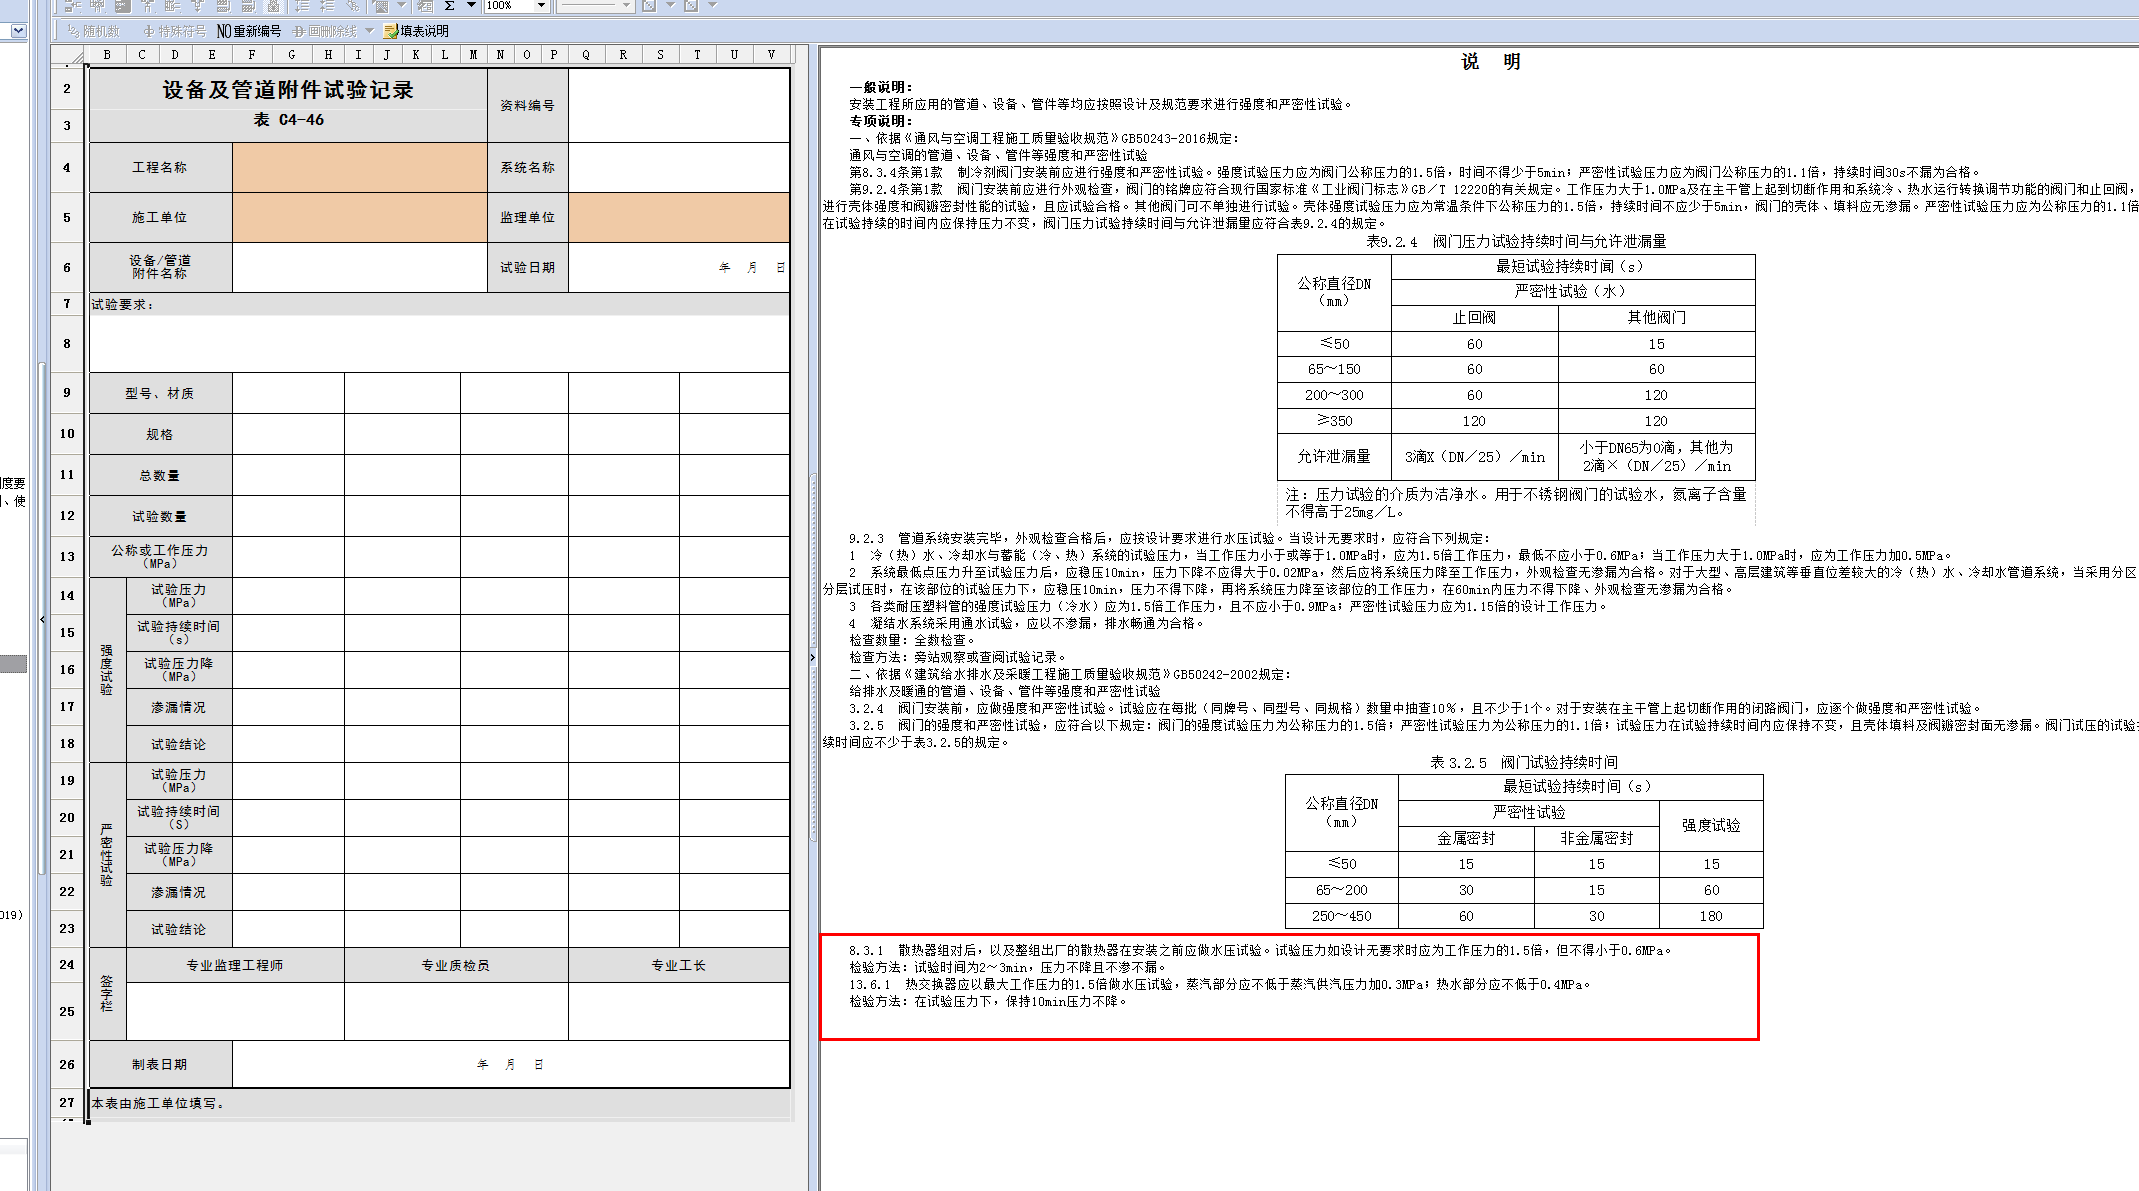Viewport: 2139px width, 1191px height.
Task: Click the 表 3.2.5 阀门试验持续时间 caption
Action: (1524, 762)
